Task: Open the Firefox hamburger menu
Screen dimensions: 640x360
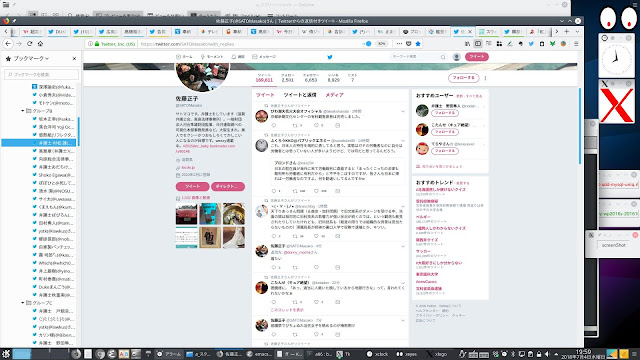Action: [576, 44]
